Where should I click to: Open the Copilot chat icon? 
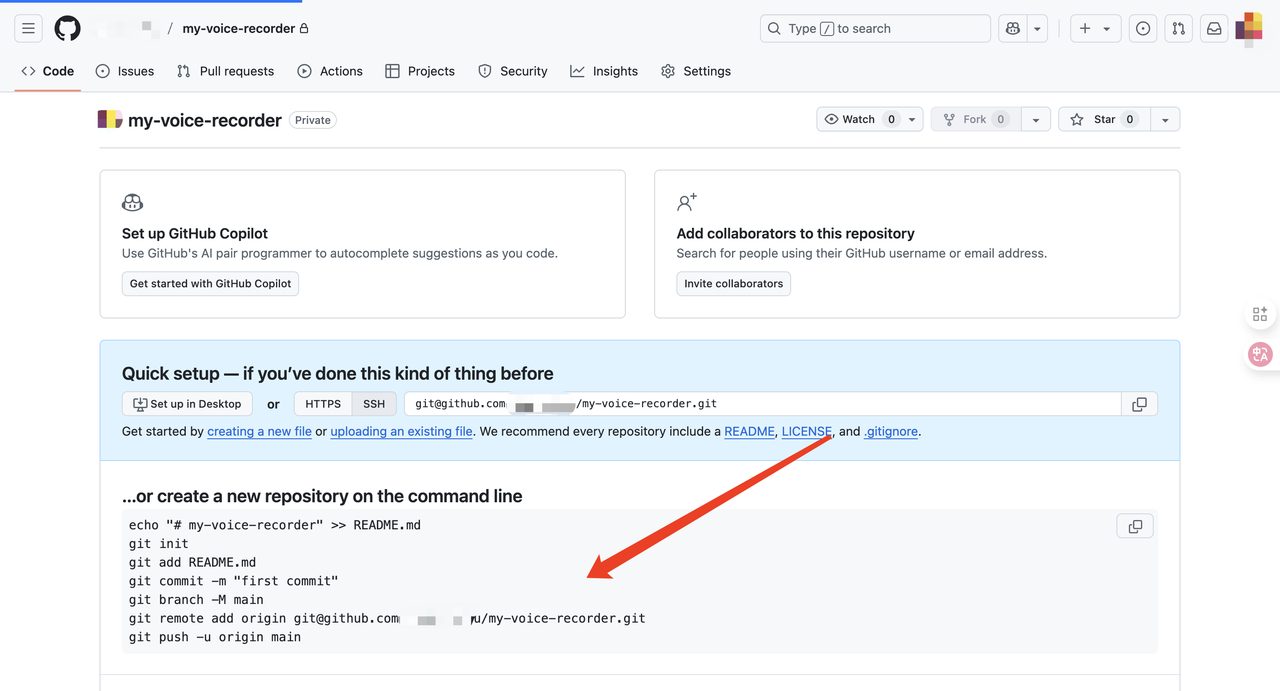pyautogui.click(x=1013, y=29)
